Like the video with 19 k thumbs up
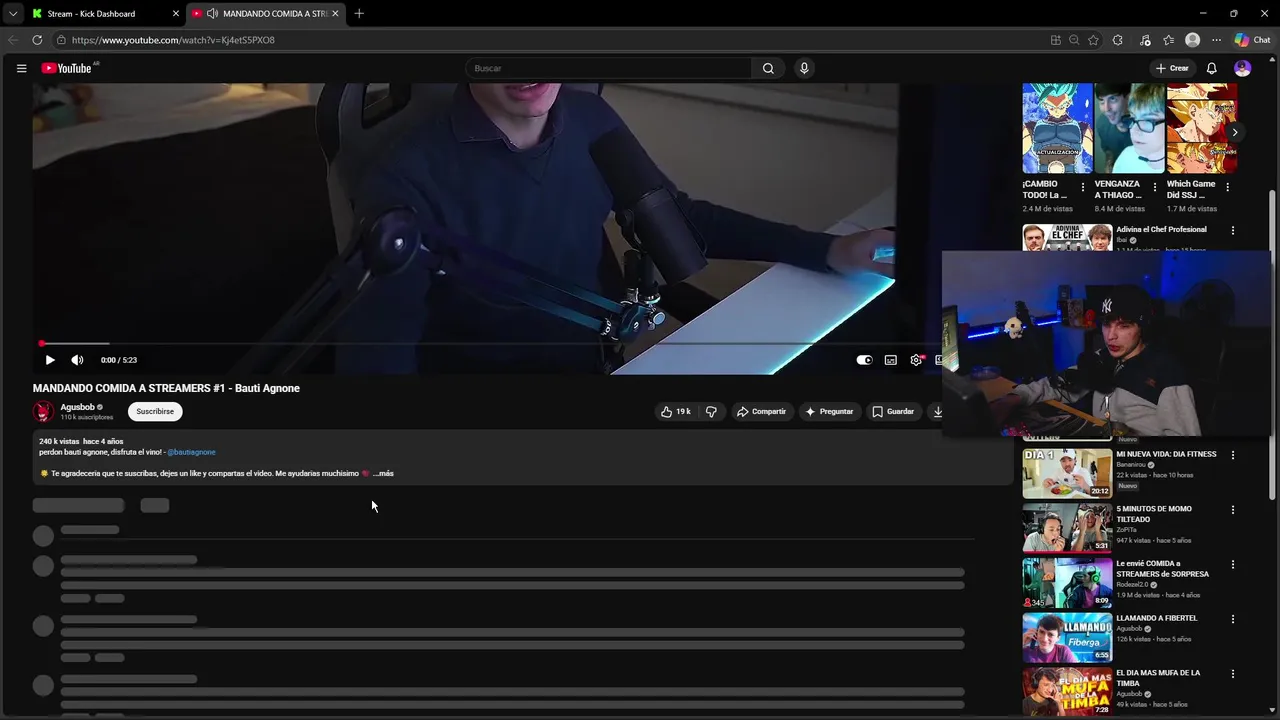Screen dimensions: 1280x720 (676, 411)
